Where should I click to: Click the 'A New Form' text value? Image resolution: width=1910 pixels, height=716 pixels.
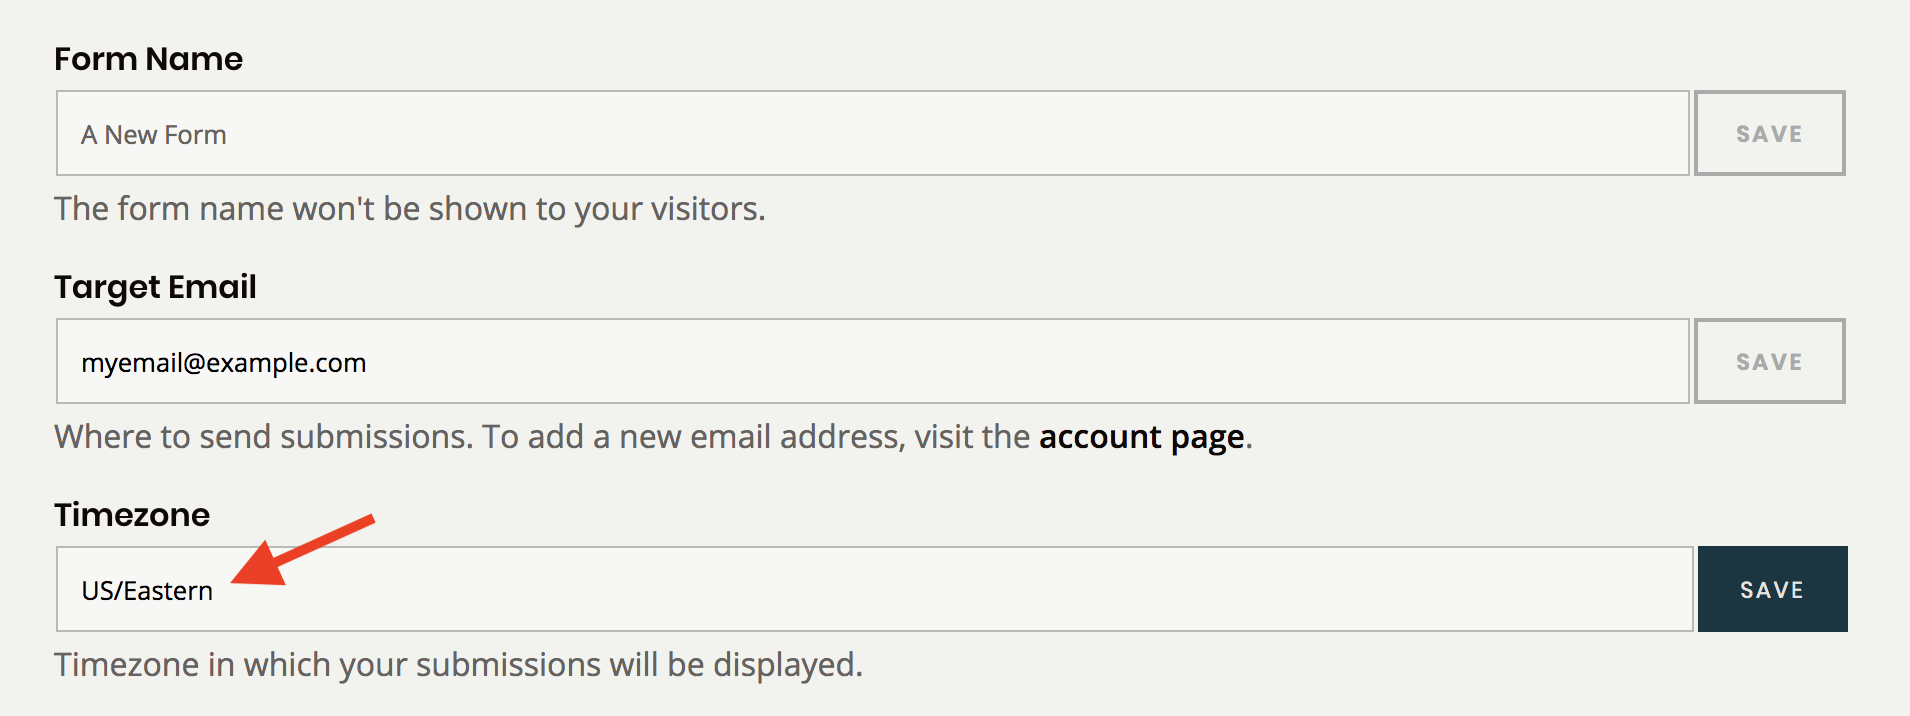click(154, 135)
